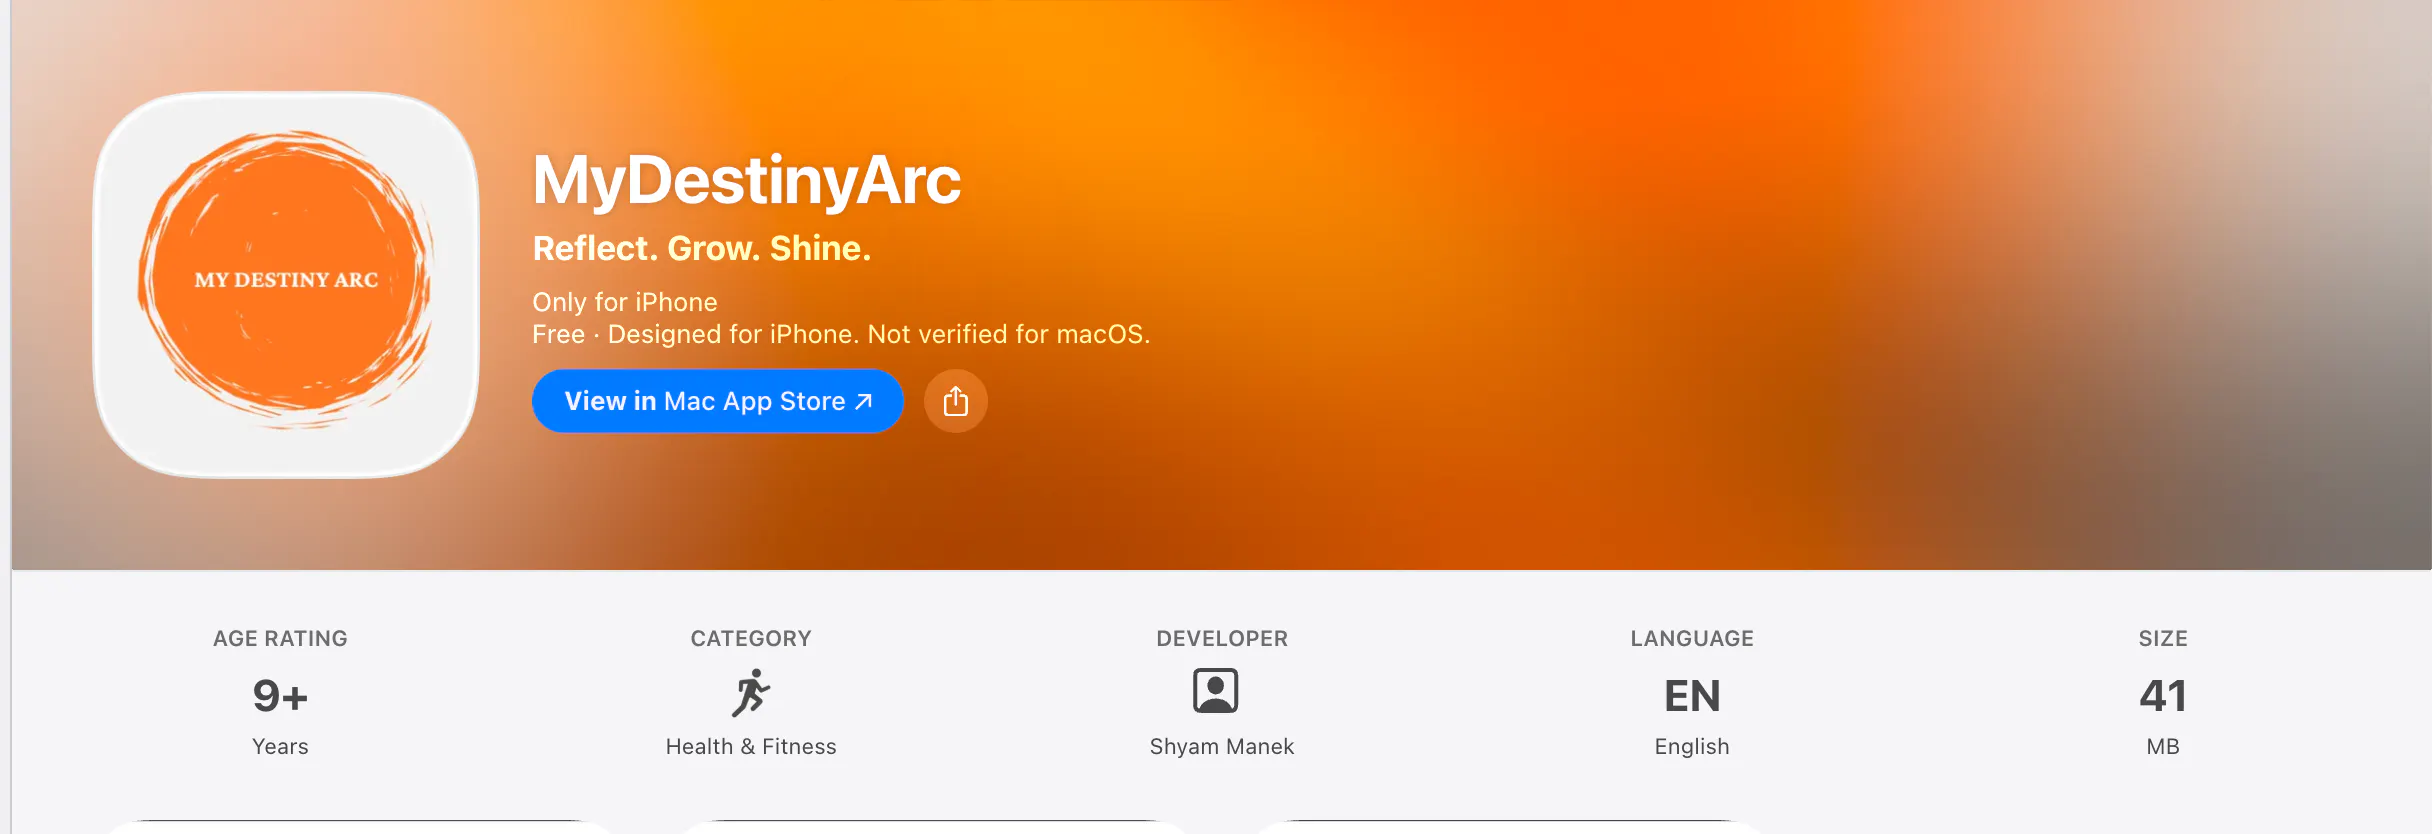Click the English language label
Screen dimensions: 2432x834
[1692, 746]
